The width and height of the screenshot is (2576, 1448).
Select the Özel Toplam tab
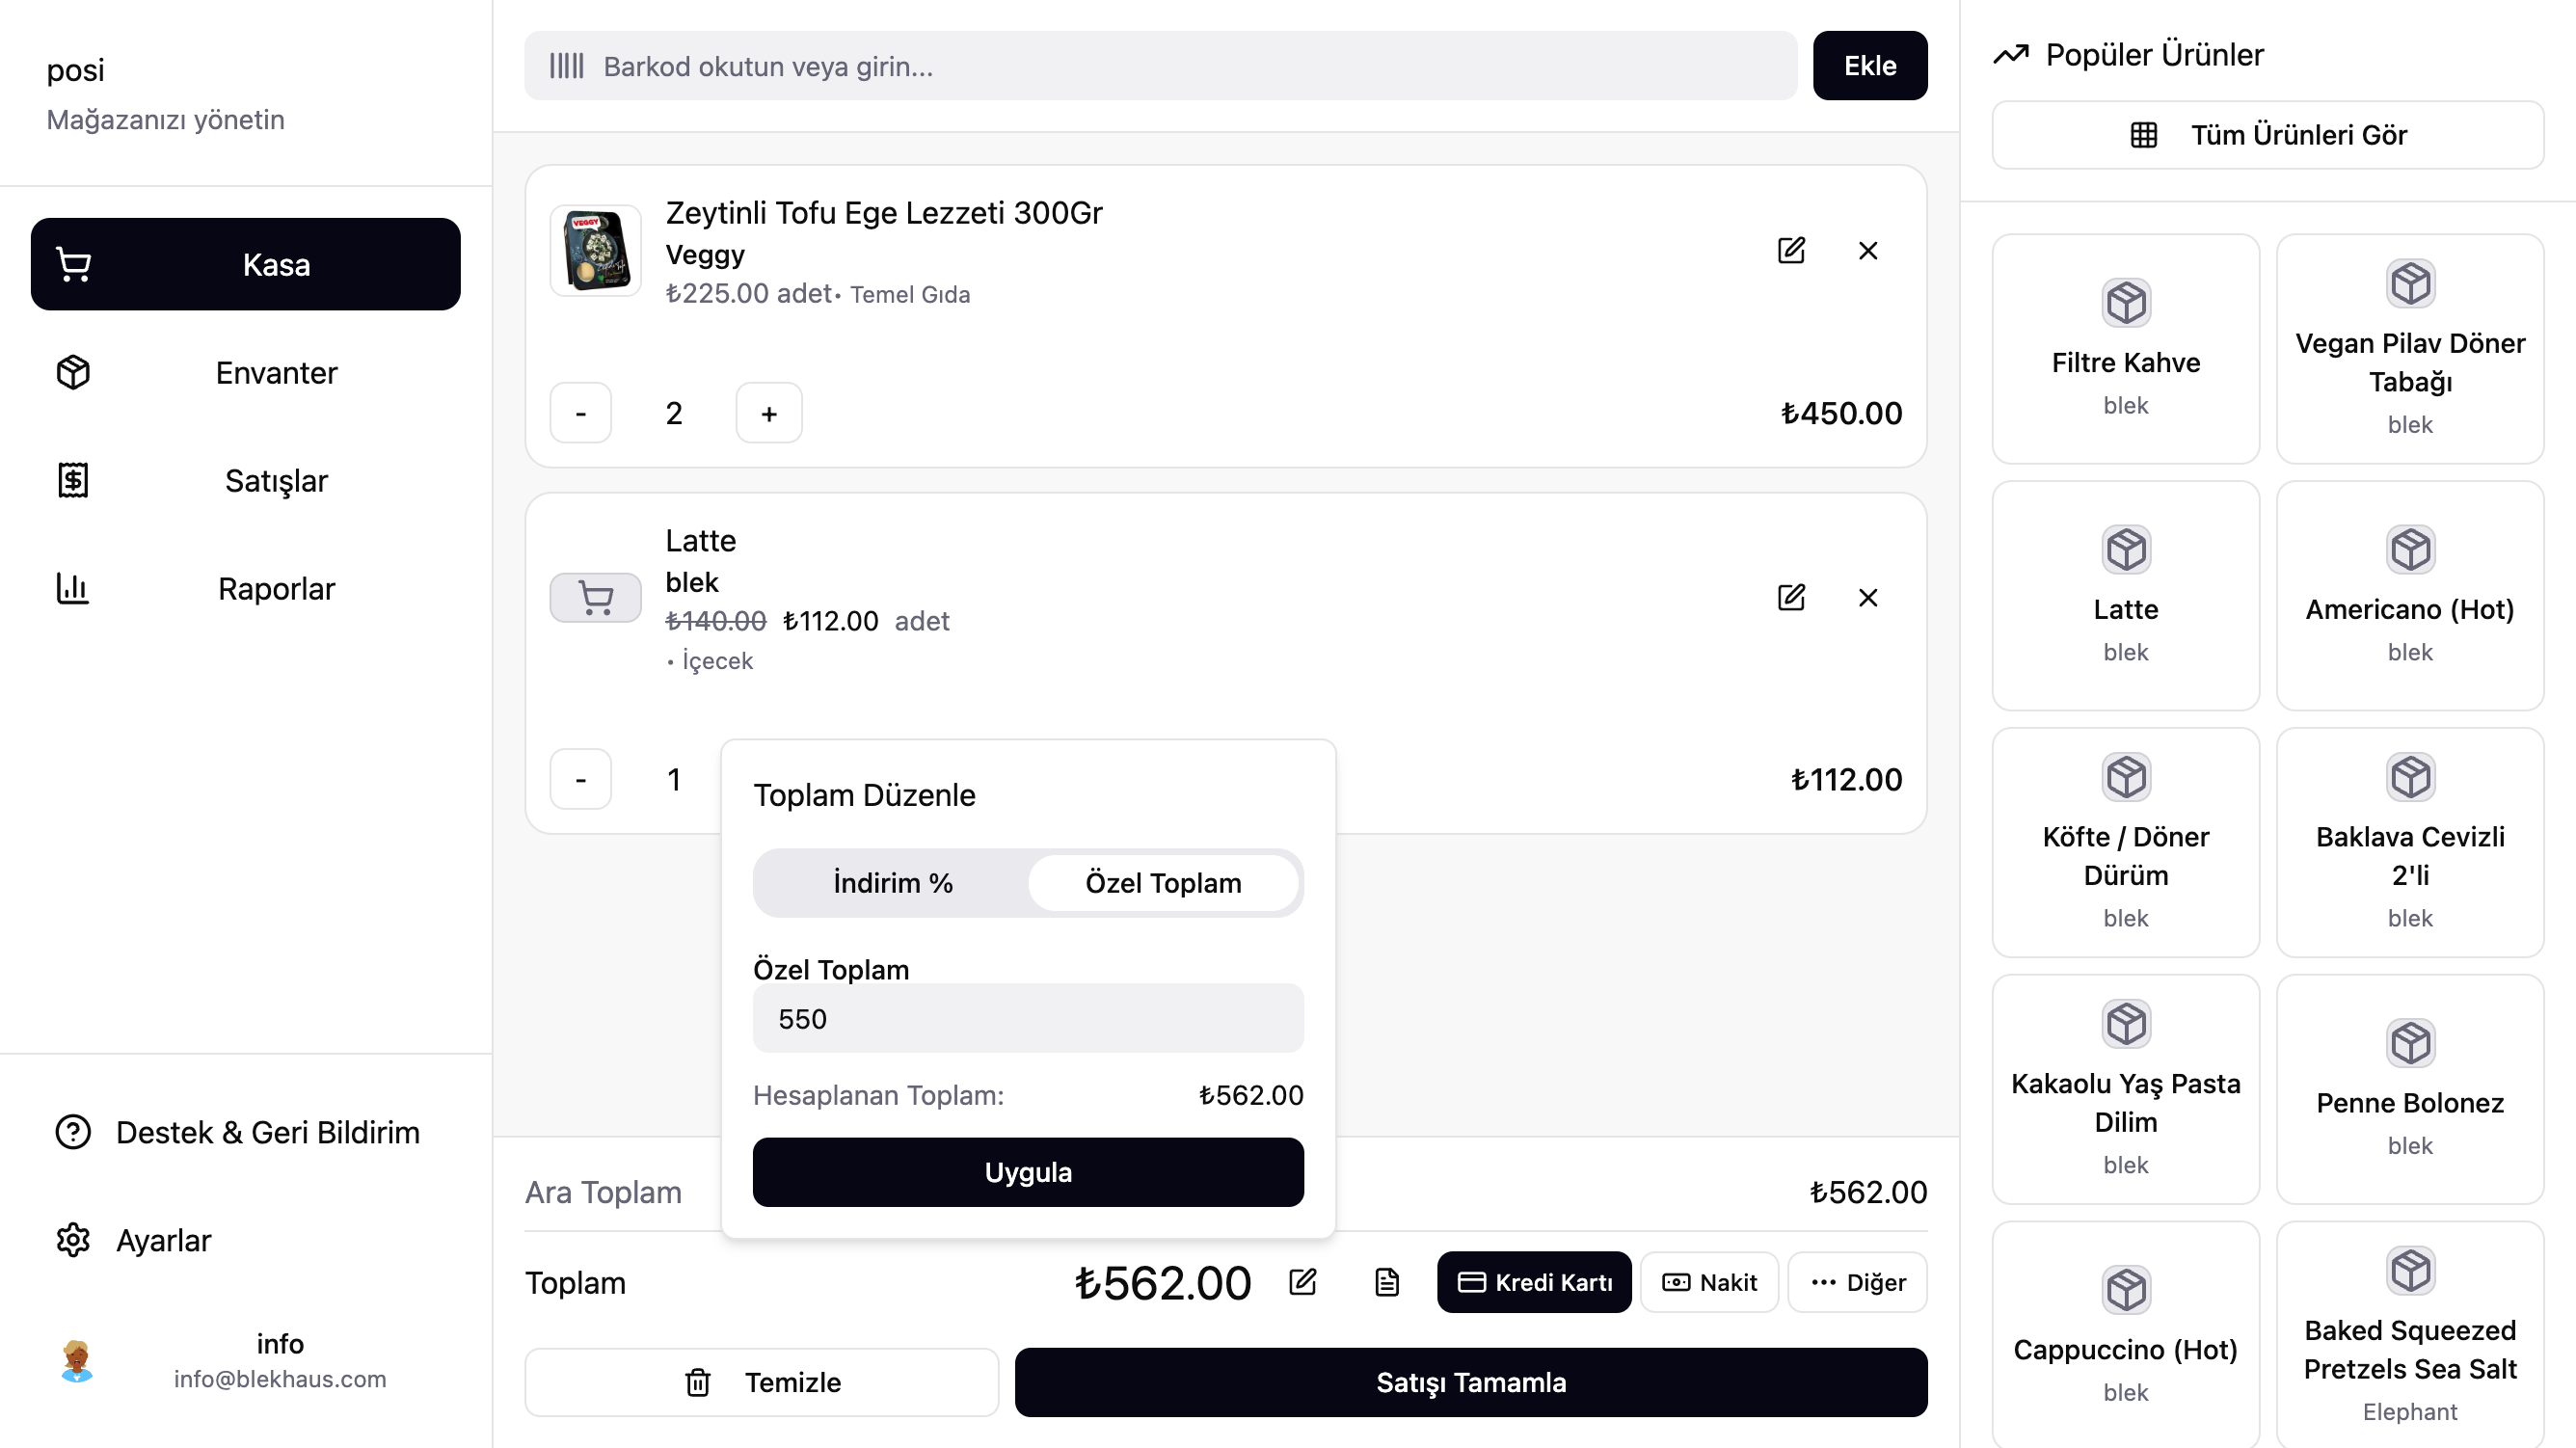point(1163,883)
